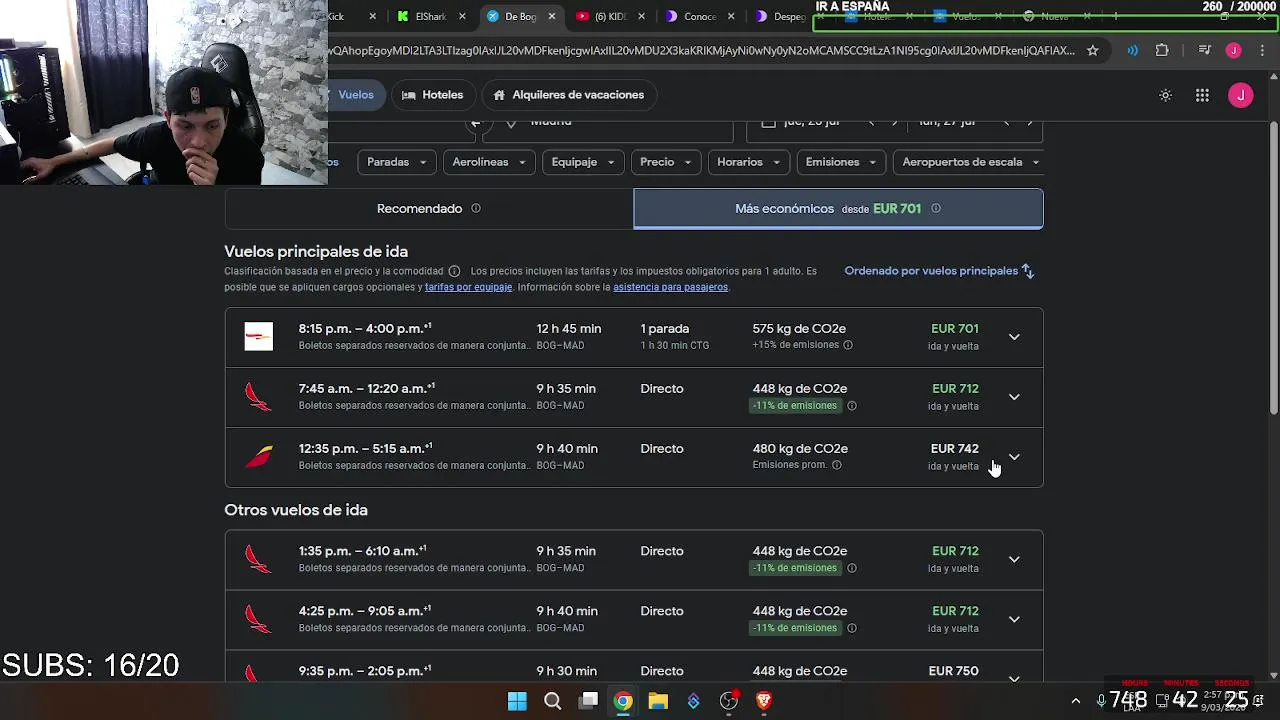Bookmark this page with the star icon
The height and width of the screenshot is (720, 1280).
tap(1093, 50)
